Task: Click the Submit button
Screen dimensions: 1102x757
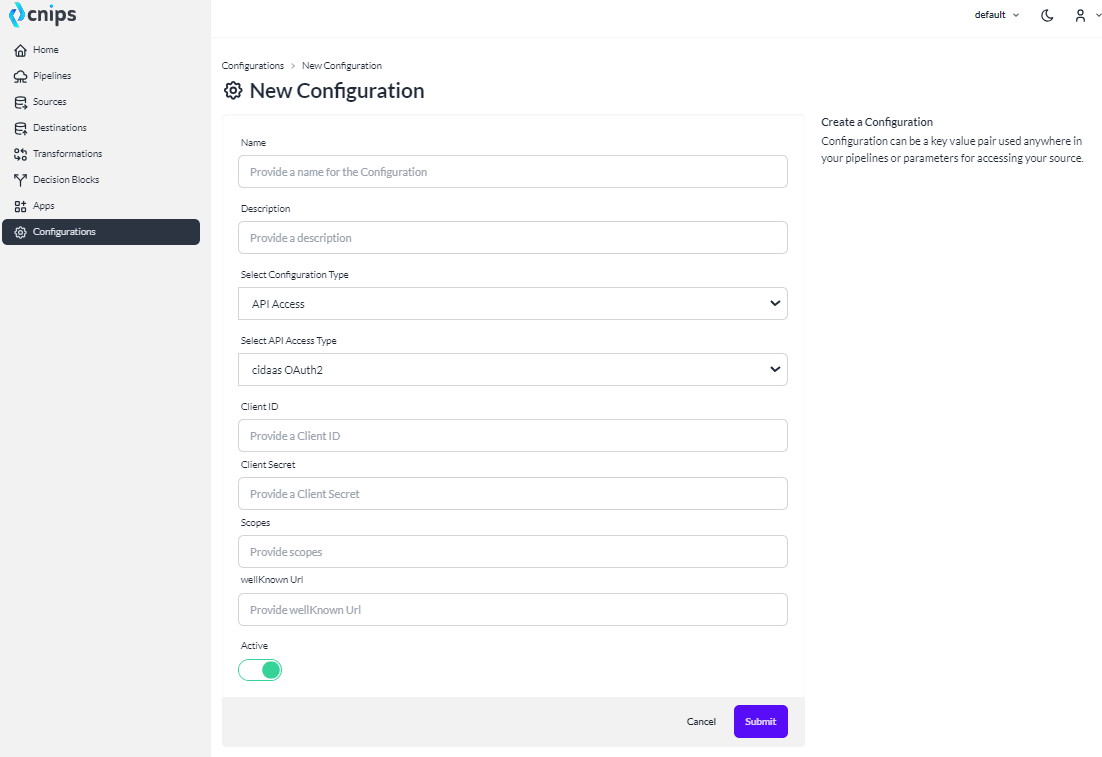Action: point(760,721)
